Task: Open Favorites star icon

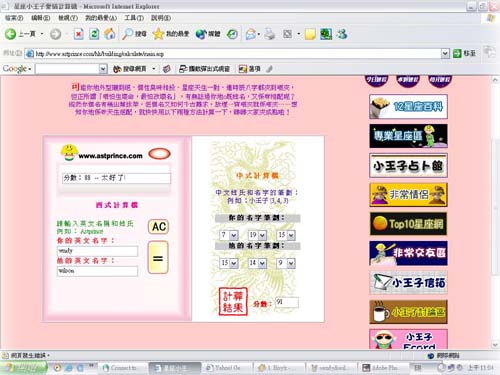Action: (171, 34)
